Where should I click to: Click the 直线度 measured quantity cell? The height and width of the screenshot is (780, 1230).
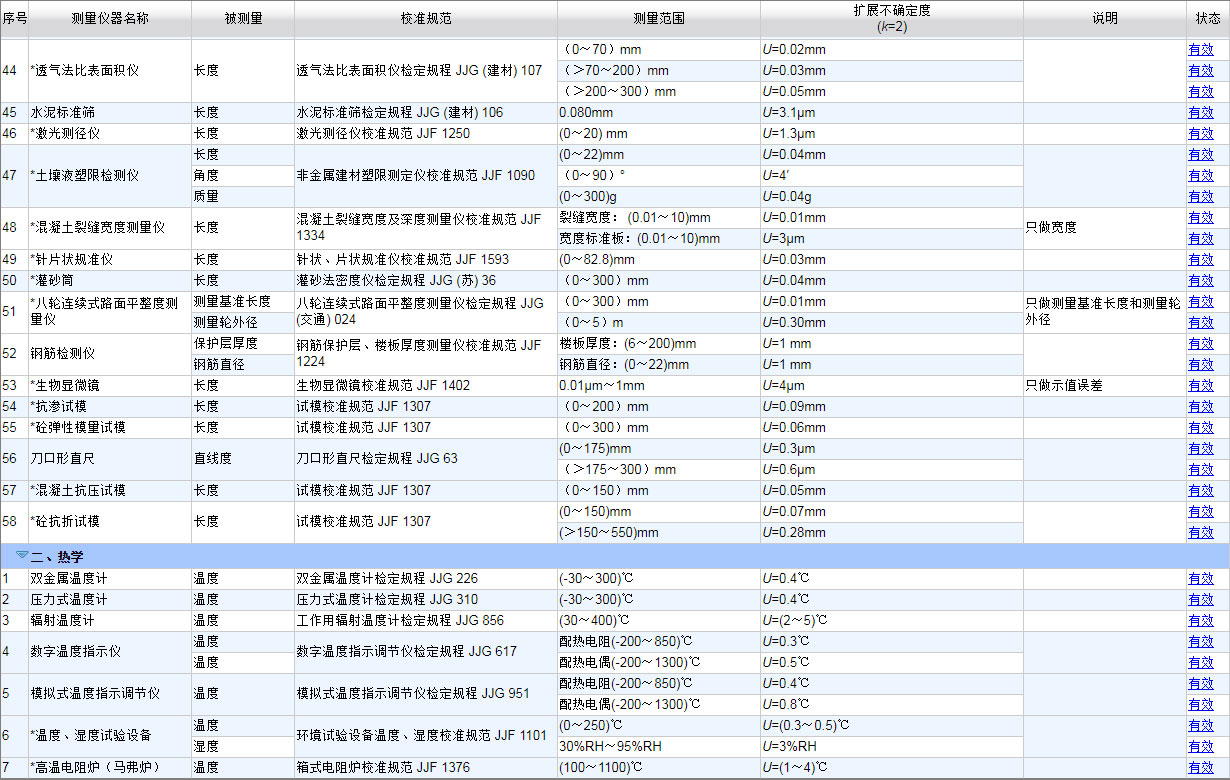click(x=243, y=459)
